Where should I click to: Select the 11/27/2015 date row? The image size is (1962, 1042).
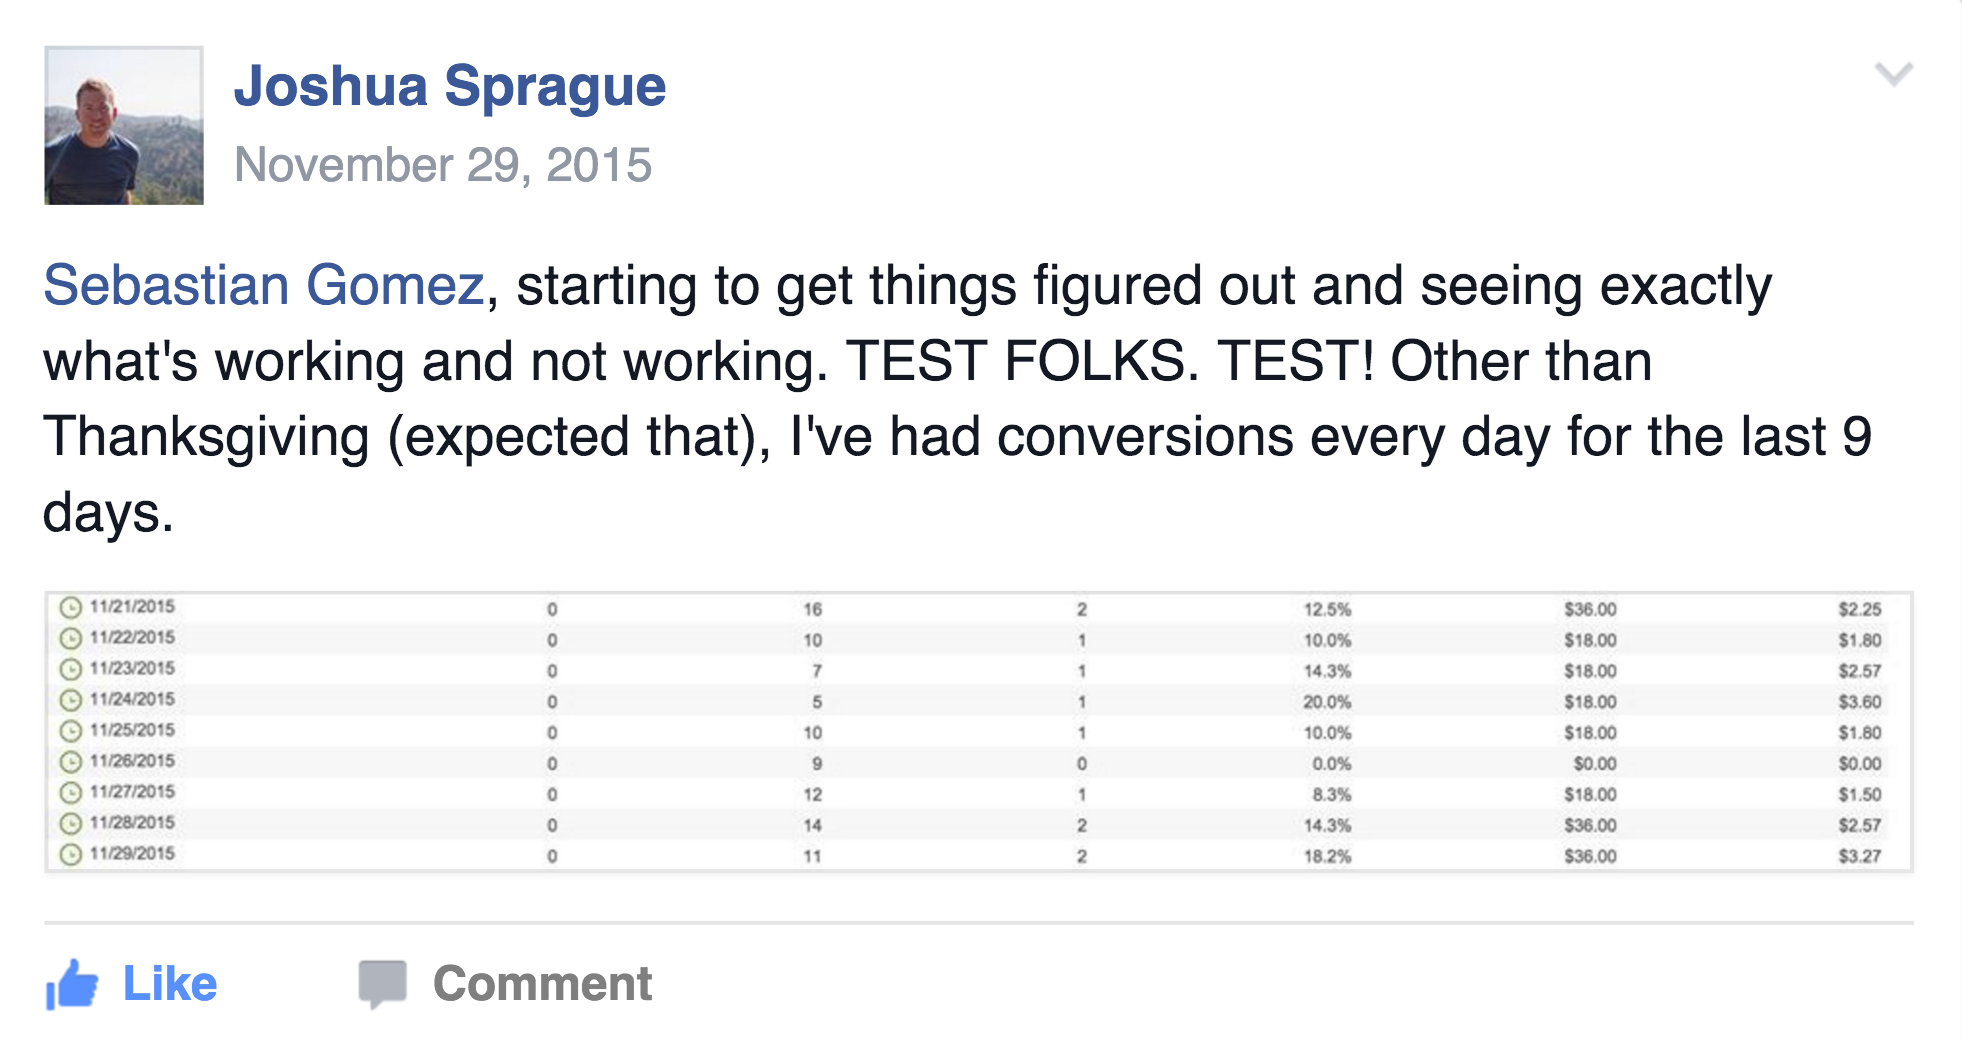(132, 792)
